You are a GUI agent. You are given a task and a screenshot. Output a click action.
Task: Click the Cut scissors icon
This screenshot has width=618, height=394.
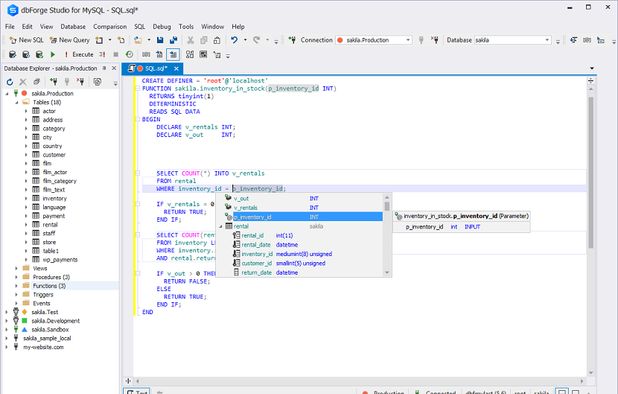190,40
